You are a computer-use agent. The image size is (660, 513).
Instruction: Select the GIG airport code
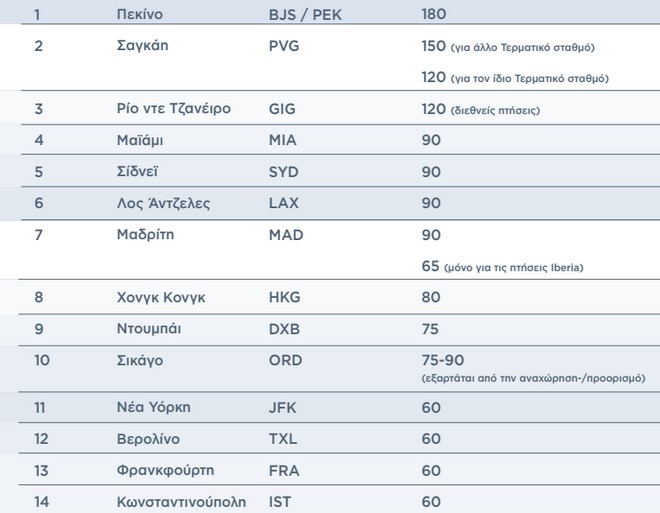(x=282, y=108)
